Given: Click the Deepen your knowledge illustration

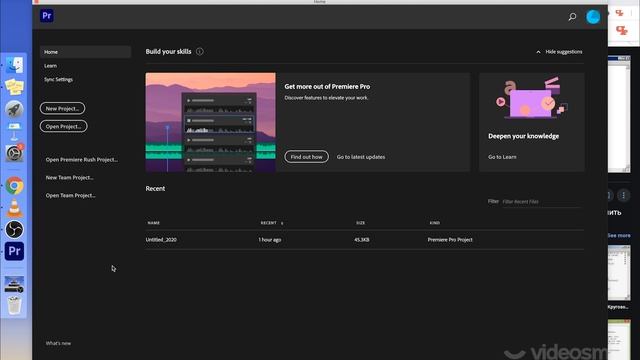Looking at the screenshot, I should click(531, 98).
